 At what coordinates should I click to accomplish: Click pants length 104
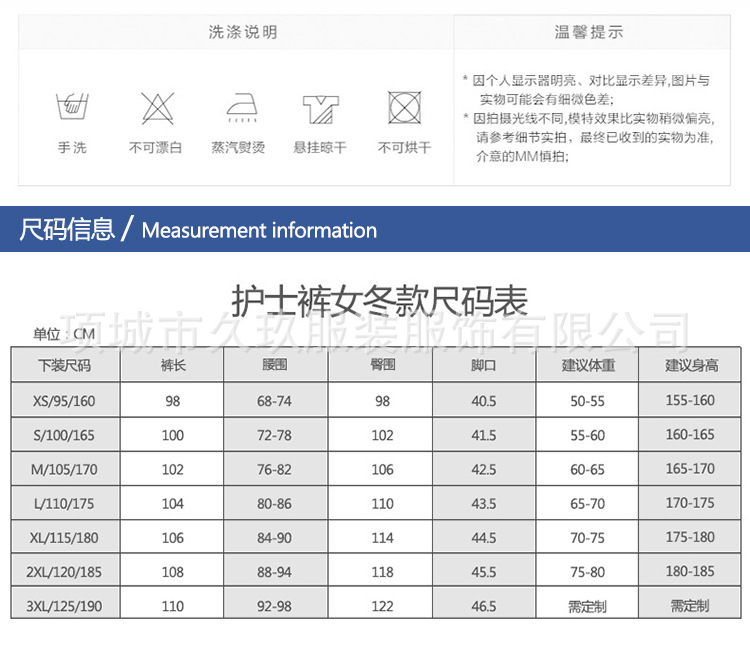(173, 504)
